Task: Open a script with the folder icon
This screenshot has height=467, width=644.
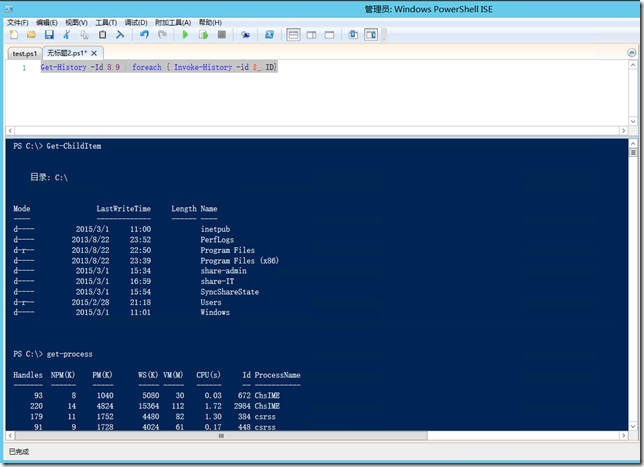Action: (31, 35)
